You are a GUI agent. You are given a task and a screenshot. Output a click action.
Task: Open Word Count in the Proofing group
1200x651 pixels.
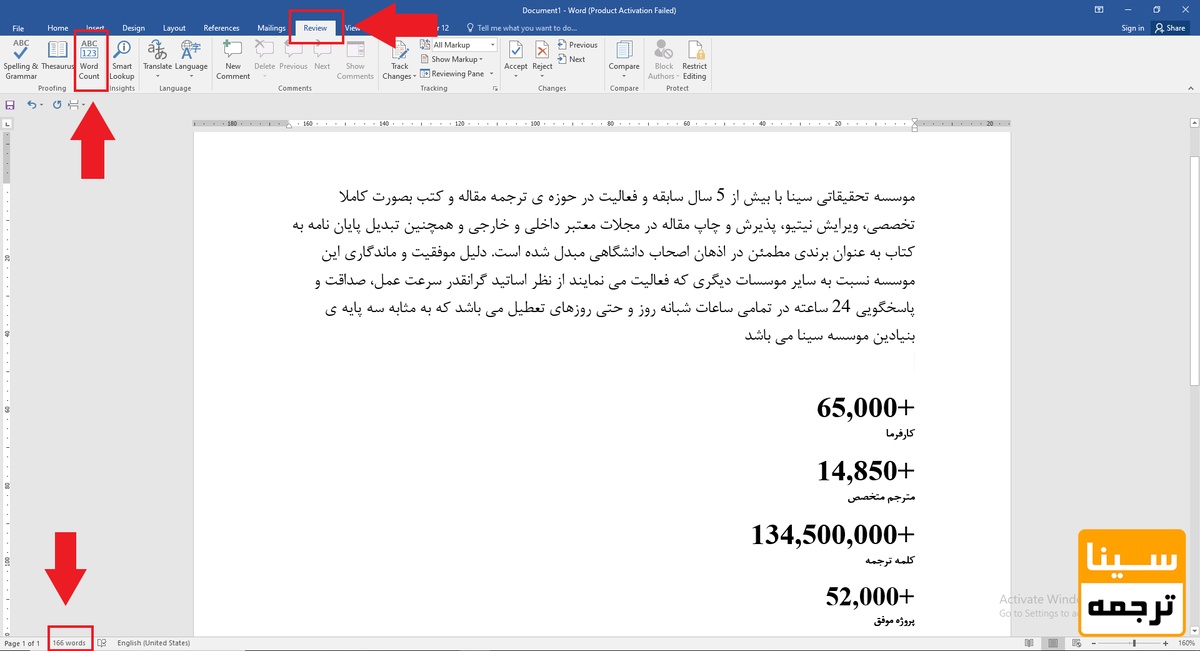(89, 58)
